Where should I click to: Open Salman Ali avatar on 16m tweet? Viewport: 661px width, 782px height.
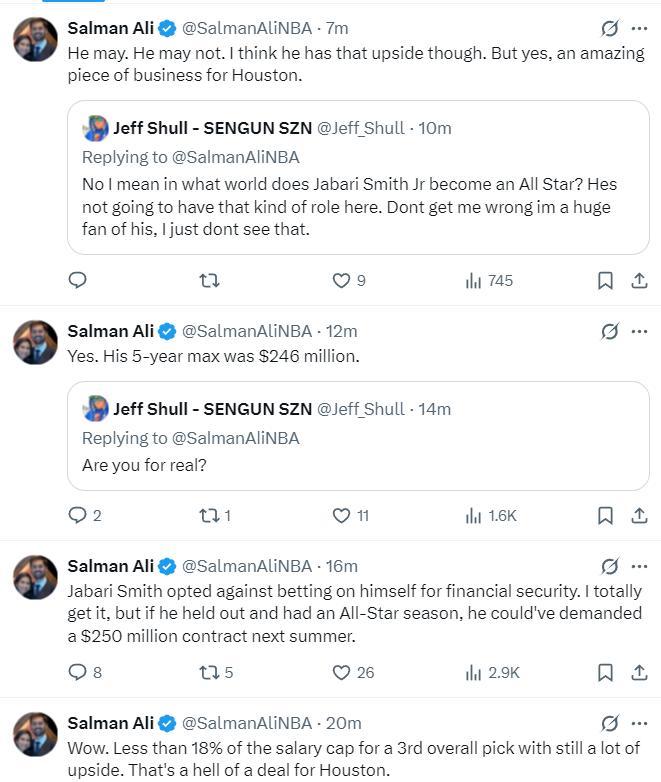[35, 578]
